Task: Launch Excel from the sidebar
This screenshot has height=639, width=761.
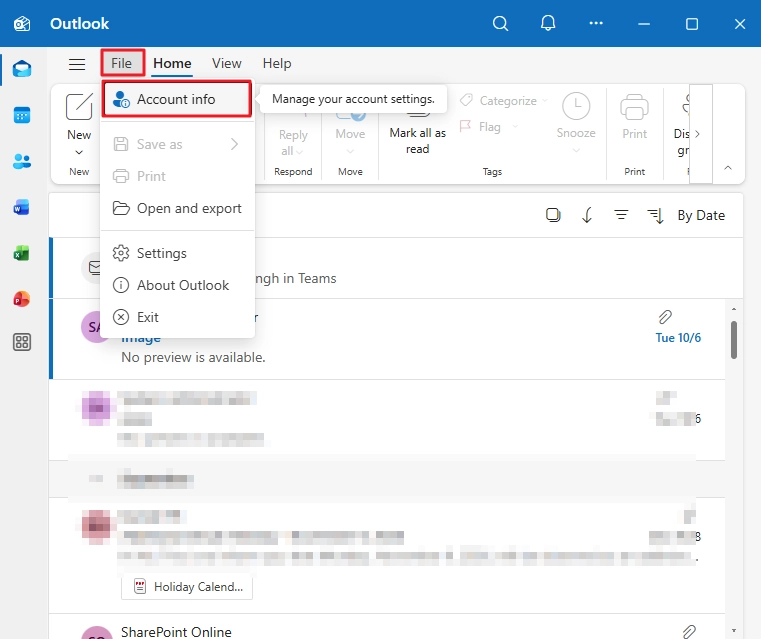Action: (22, 253)
